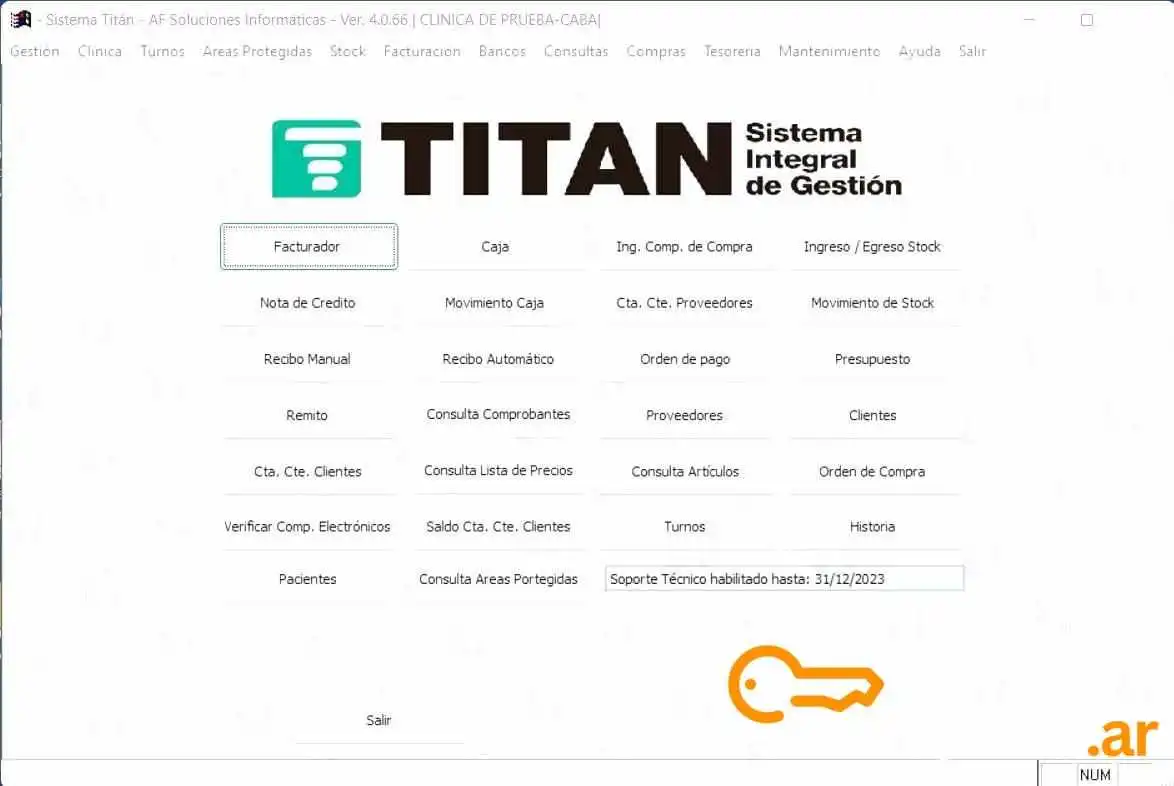Open the Tesoreria menu
Image resolution: width=1174 pixels, height=786 pixels.
[x=732, y=51]
